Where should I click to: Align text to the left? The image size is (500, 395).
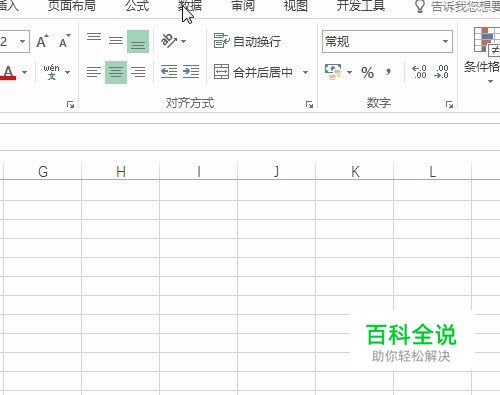[94, 72]
